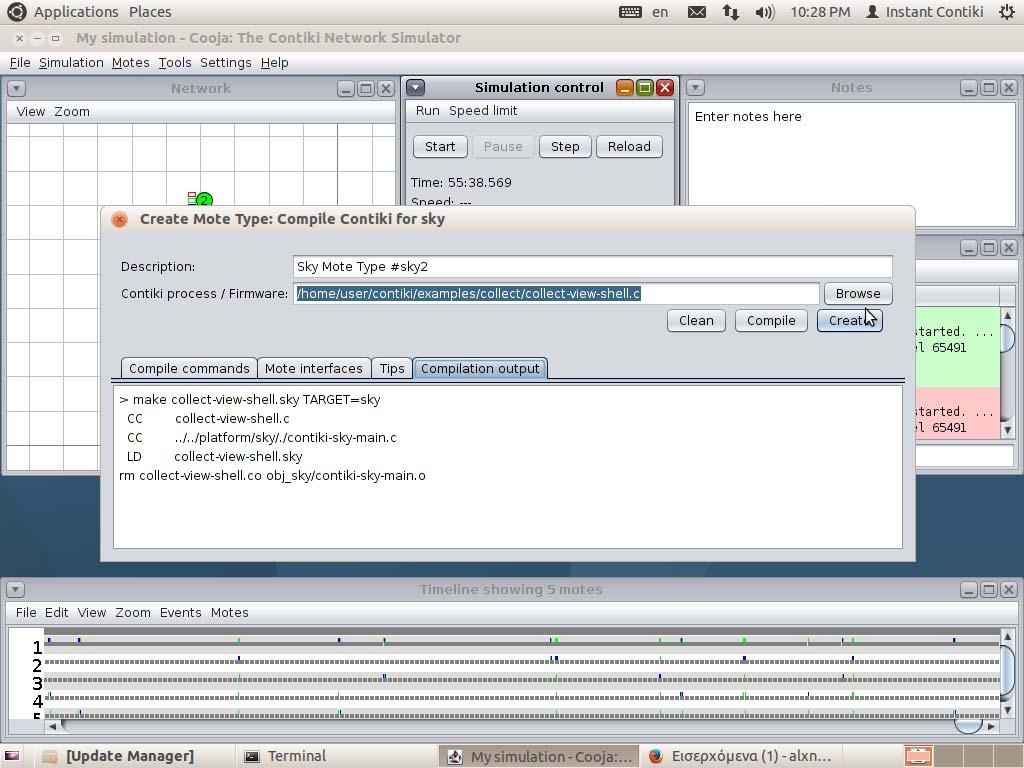Image resolution: width=1024 pixels, height=768 pixels.
Task: Open the Simulation menu
Action: pyautogui.click(x=71, y=63)
